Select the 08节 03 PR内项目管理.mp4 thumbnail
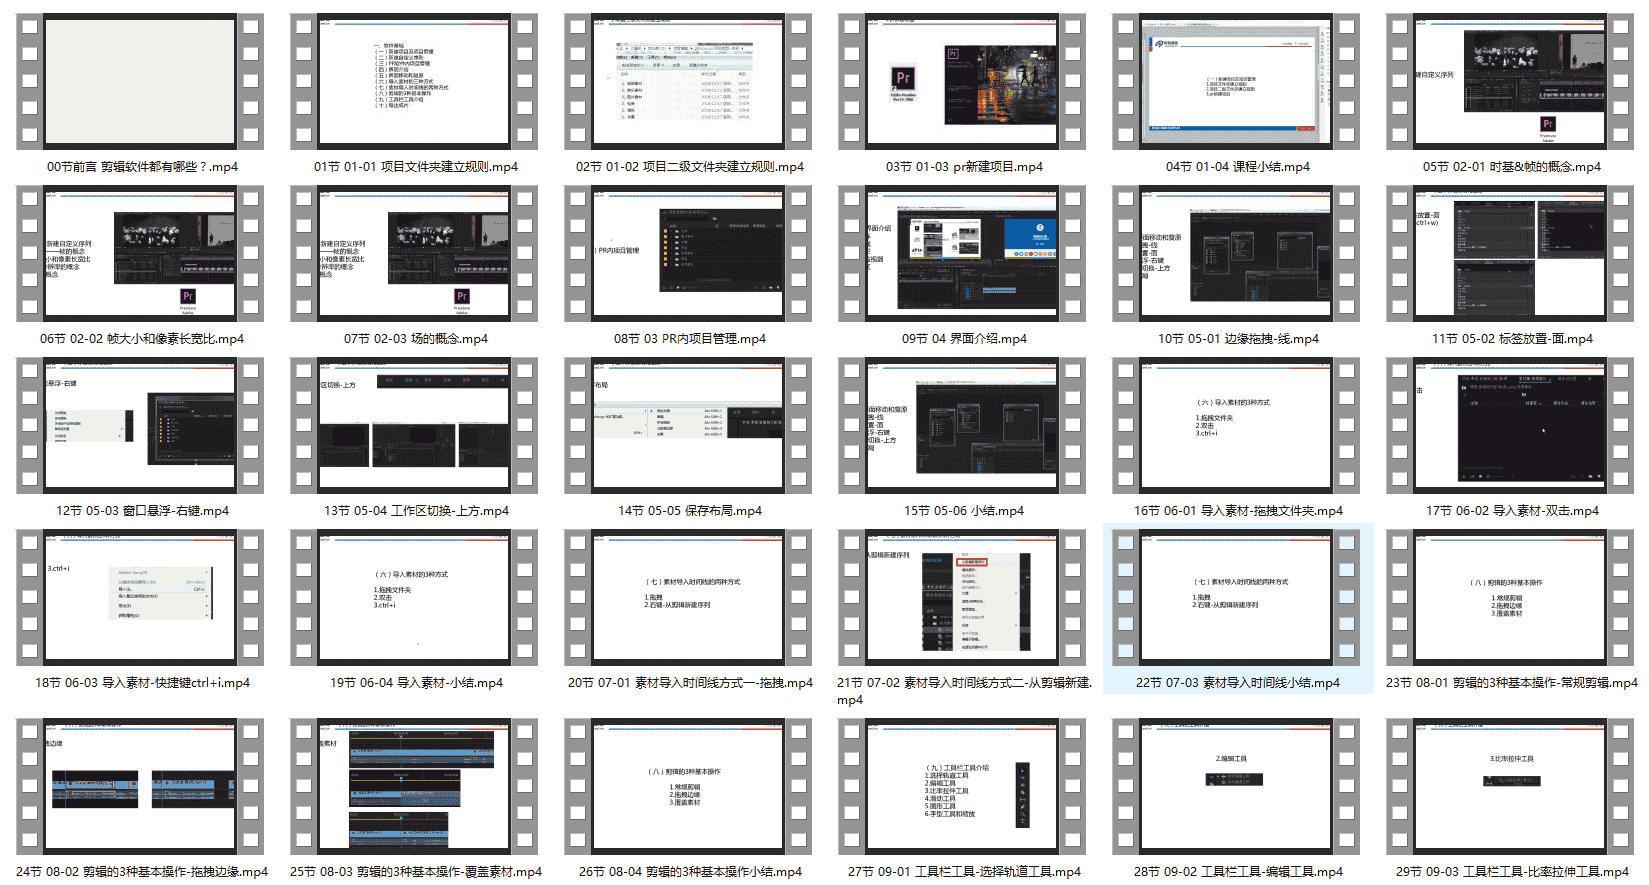 pyautogui.click(x=688, y=254)
